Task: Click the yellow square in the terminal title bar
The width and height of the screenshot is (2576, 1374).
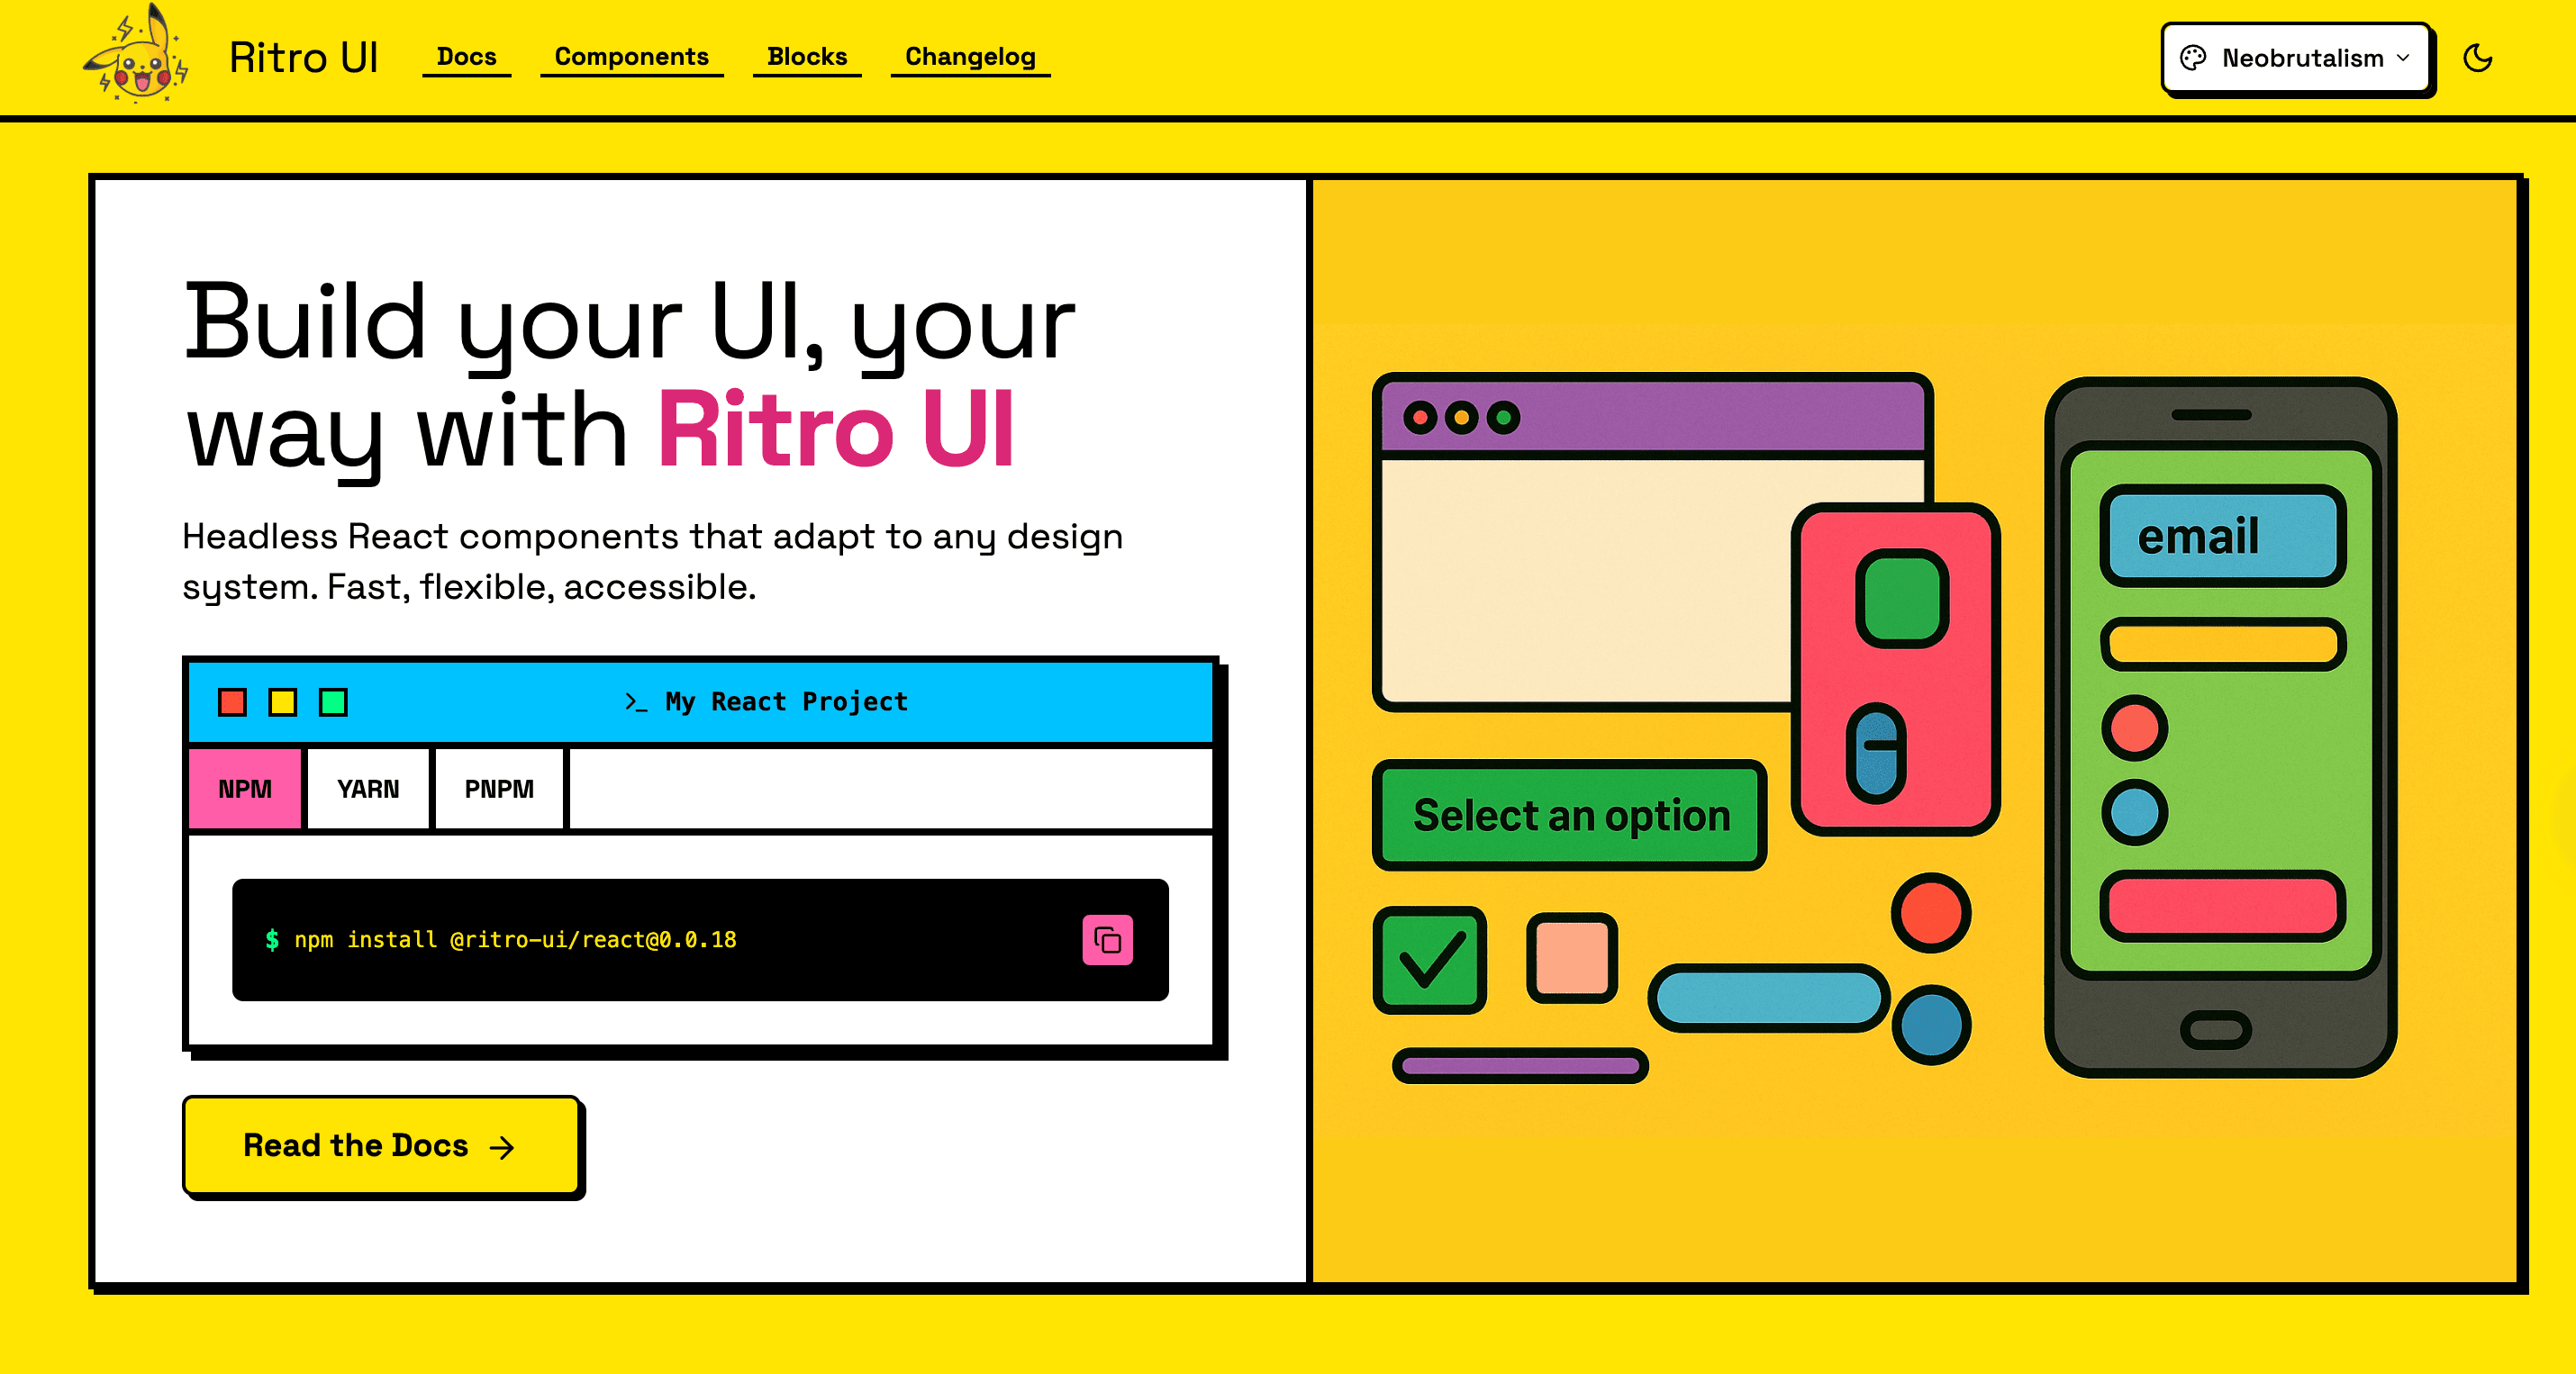Action: 283,702
